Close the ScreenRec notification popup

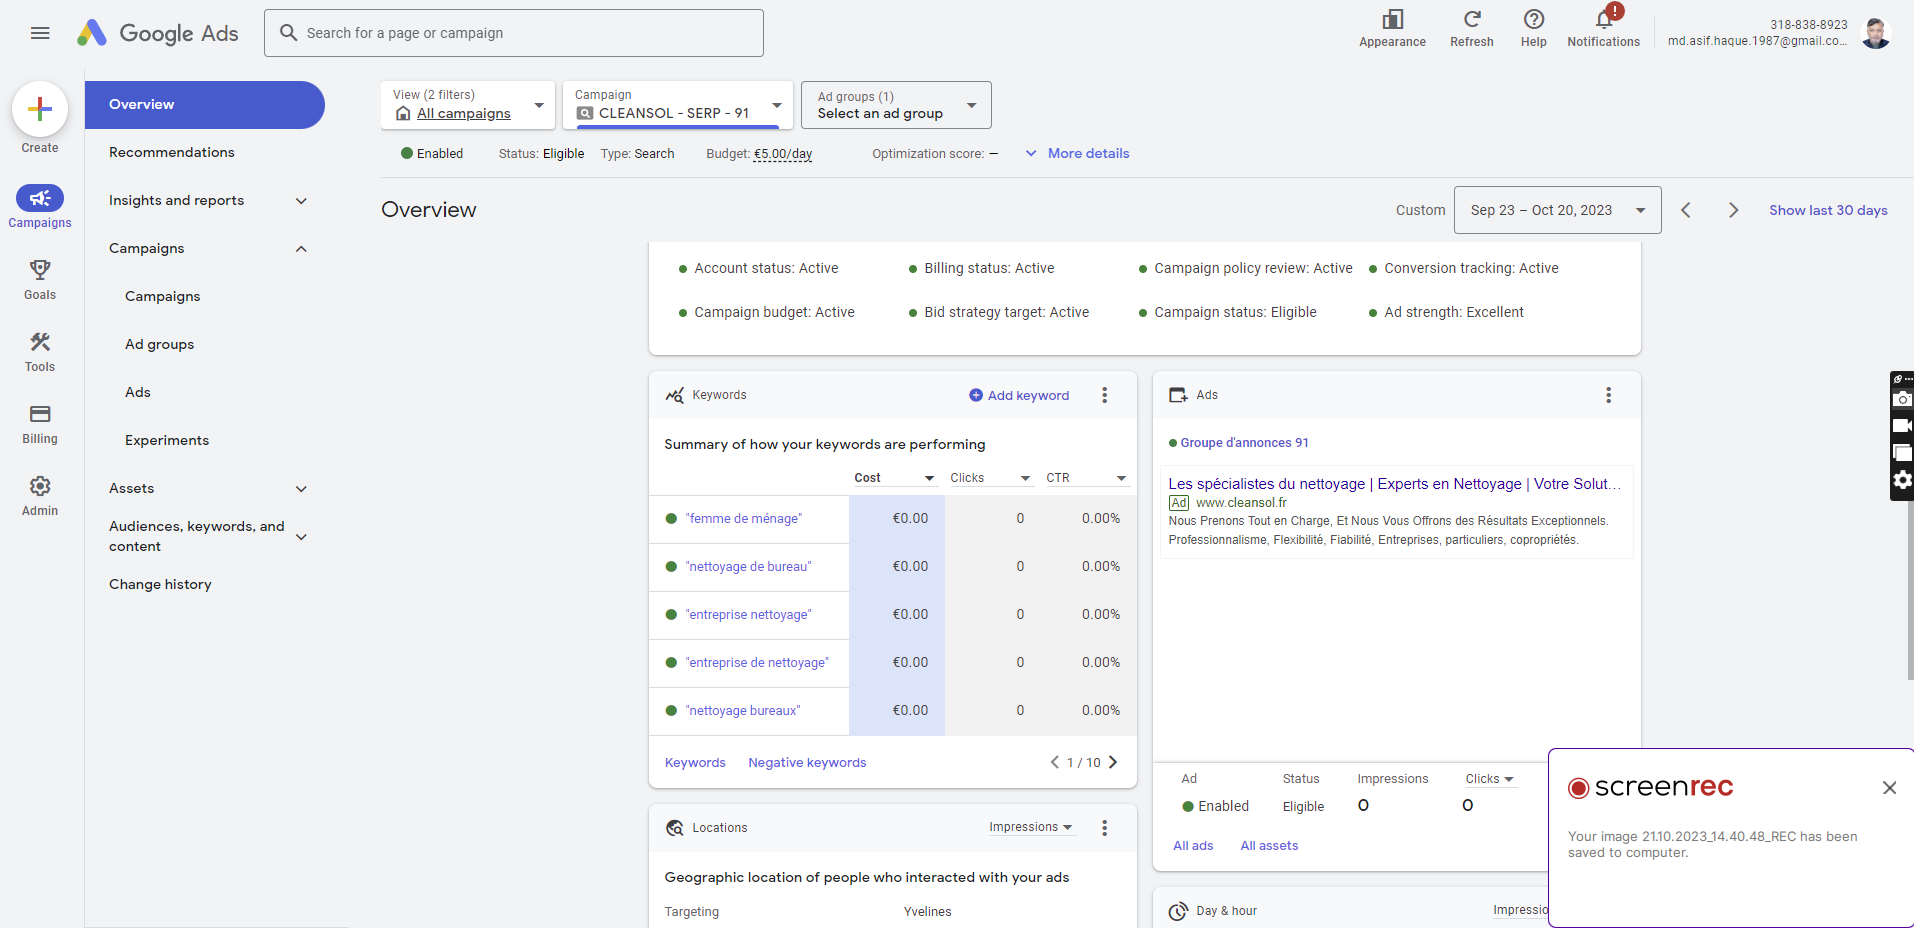1889,788
